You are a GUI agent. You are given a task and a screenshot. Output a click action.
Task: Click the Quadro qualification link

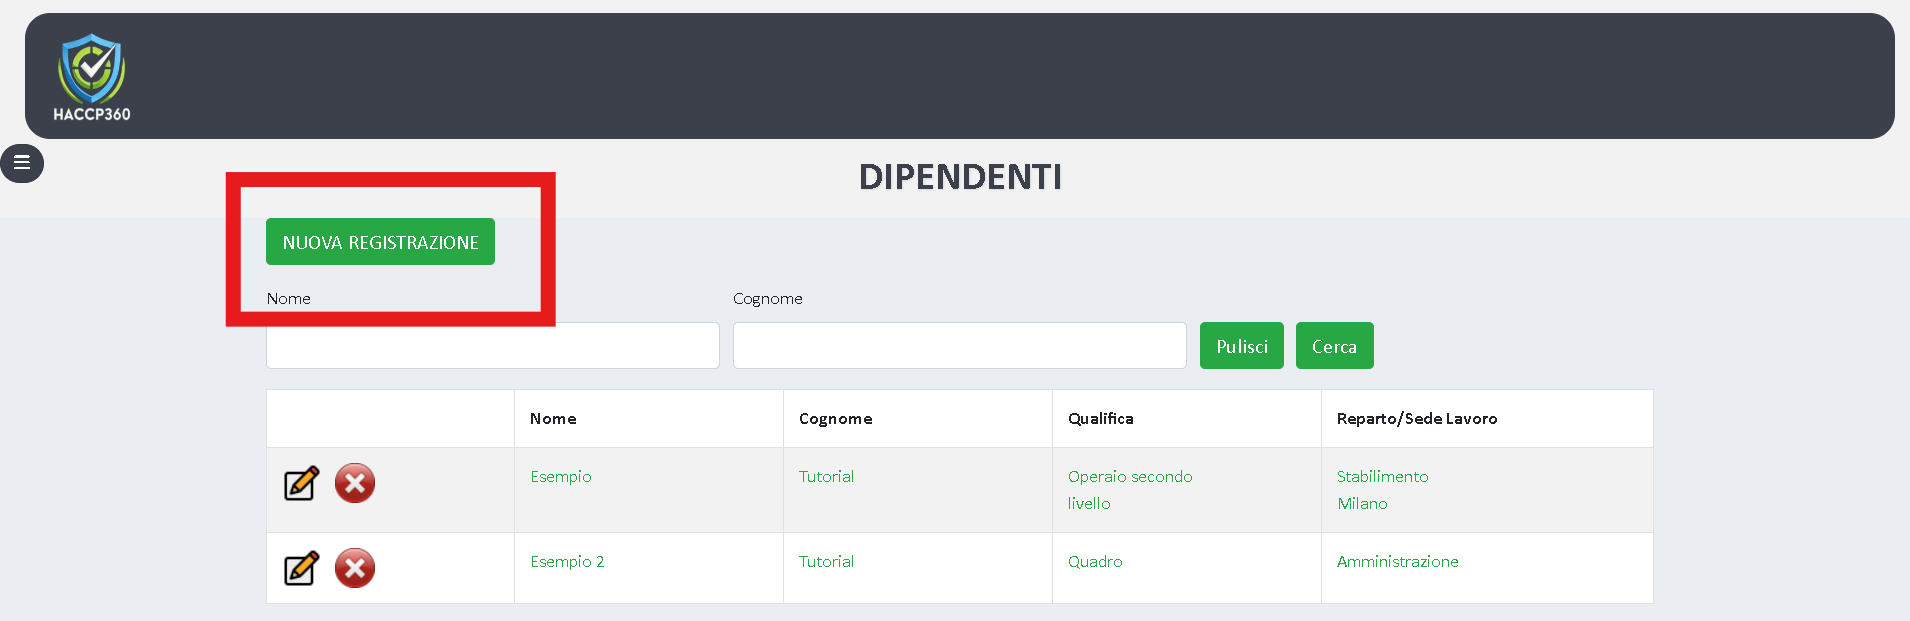[1095, 562]
